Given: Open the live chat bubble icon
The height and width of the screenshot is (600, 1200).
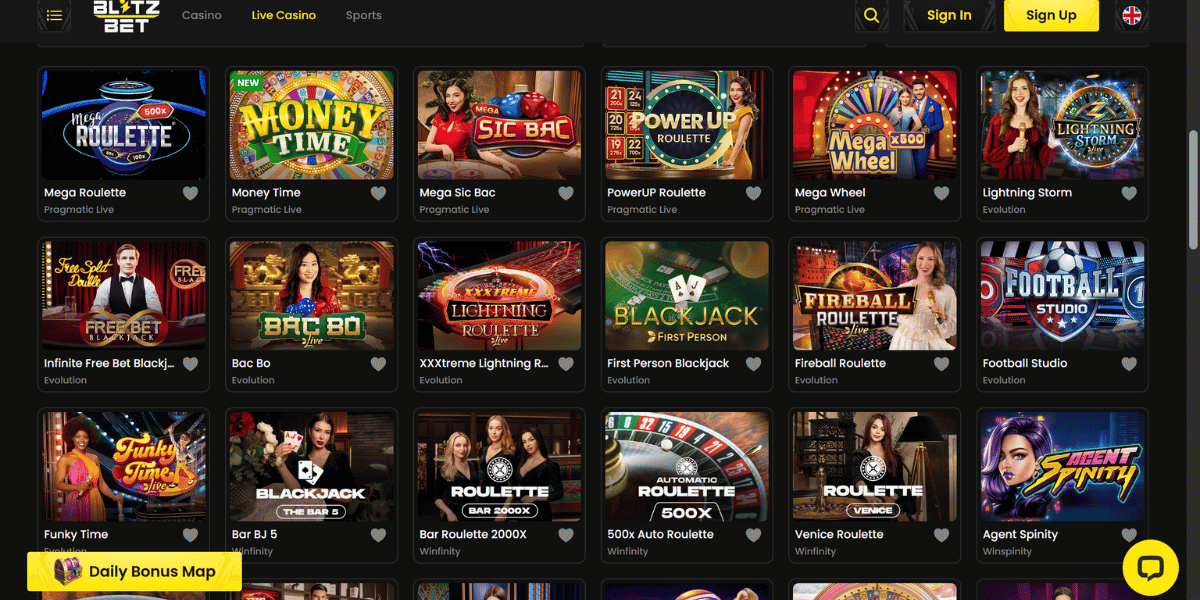Looking at the screenshot, I should pyautogui.click(x=1150, y=568).
